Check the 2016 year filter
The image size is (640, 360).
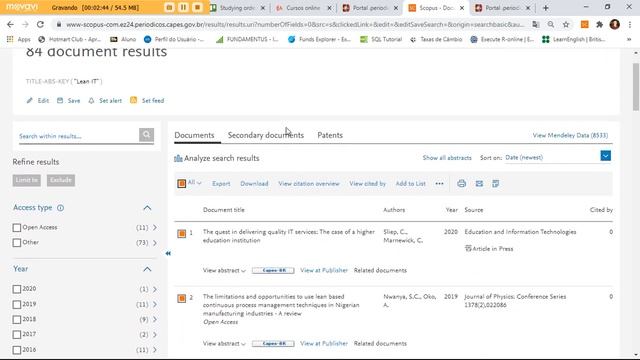[x=17, y=350]
